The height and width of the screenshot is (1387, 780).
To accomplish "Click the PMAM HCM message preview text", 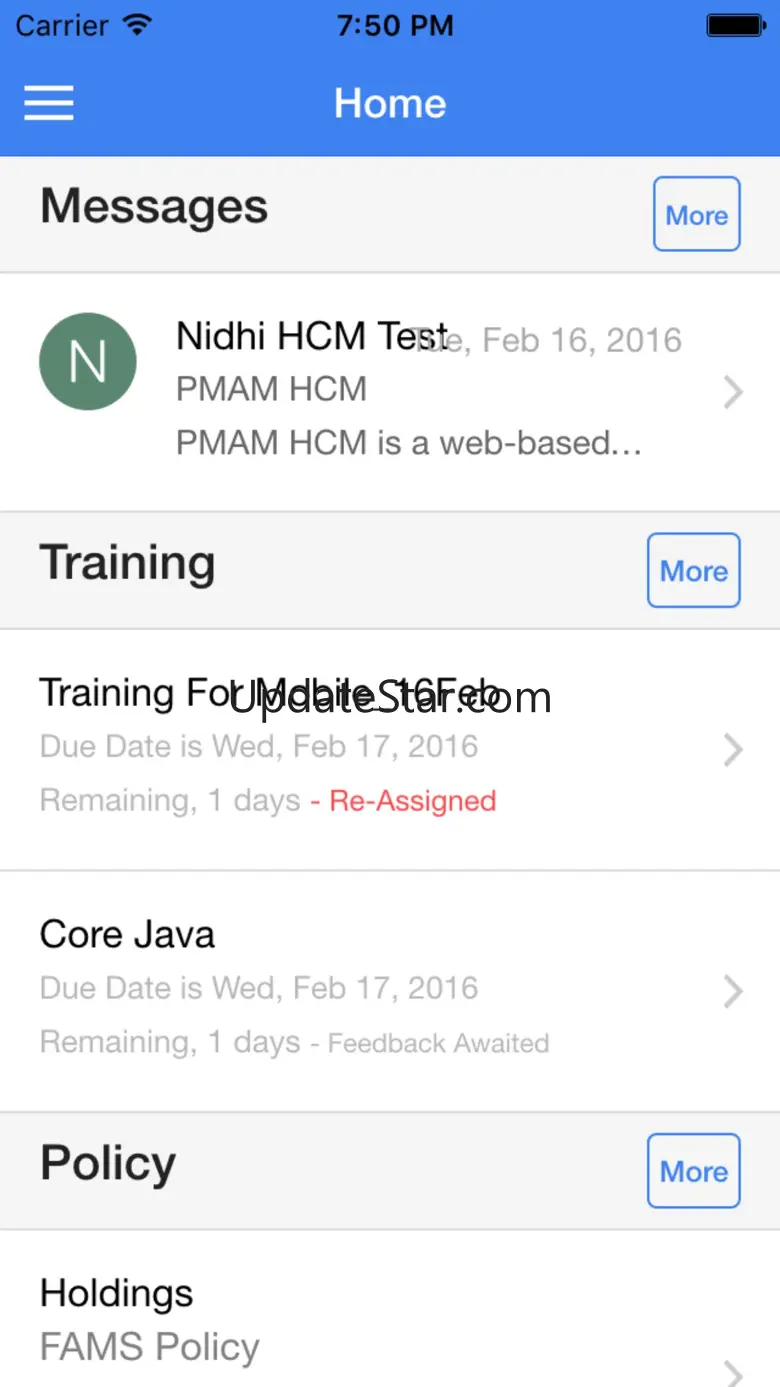I will coord(408,443).
